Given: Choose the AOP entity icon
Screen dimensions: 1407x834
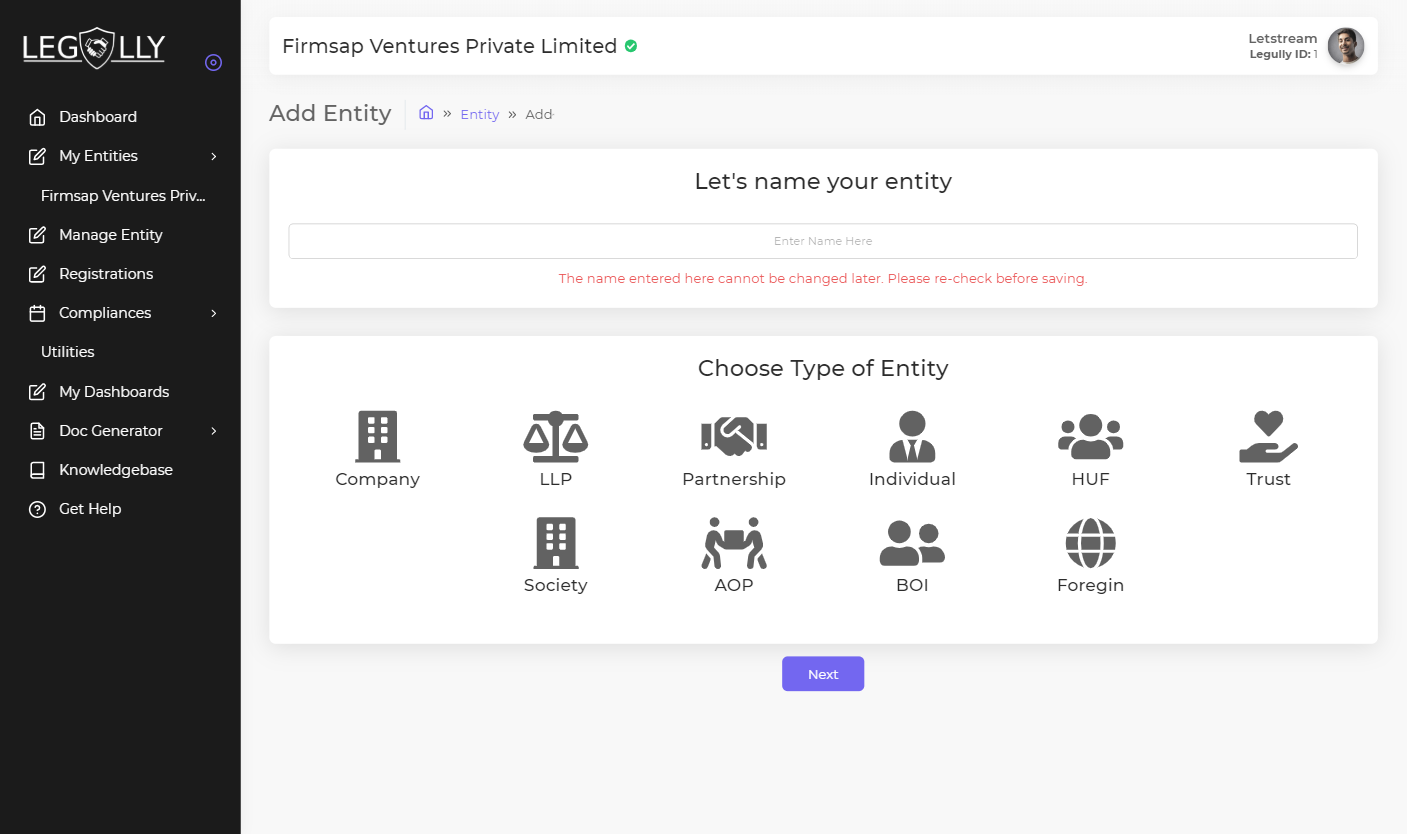Looking at the screenshot, I should tap(733, 543).
